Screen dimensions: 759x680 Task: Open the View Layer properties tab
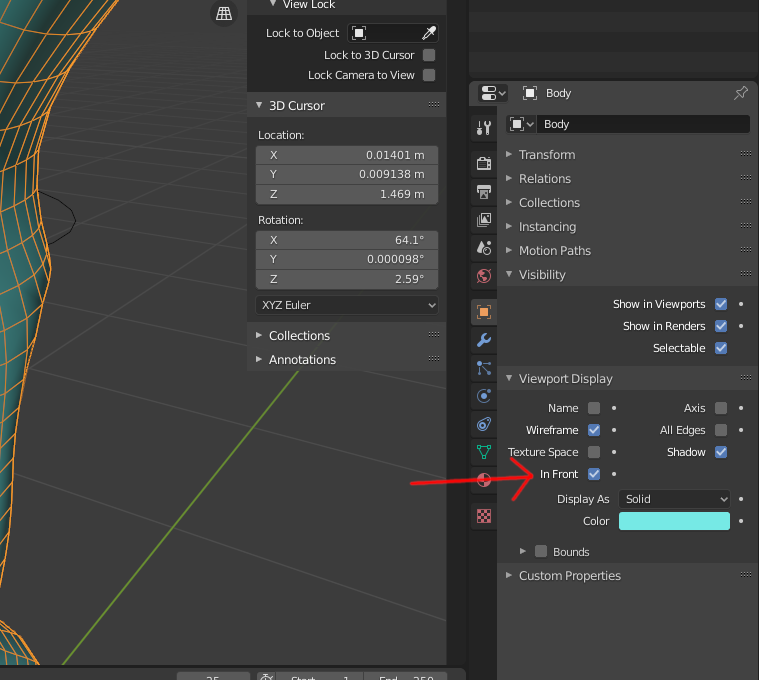tap(484, 220)
